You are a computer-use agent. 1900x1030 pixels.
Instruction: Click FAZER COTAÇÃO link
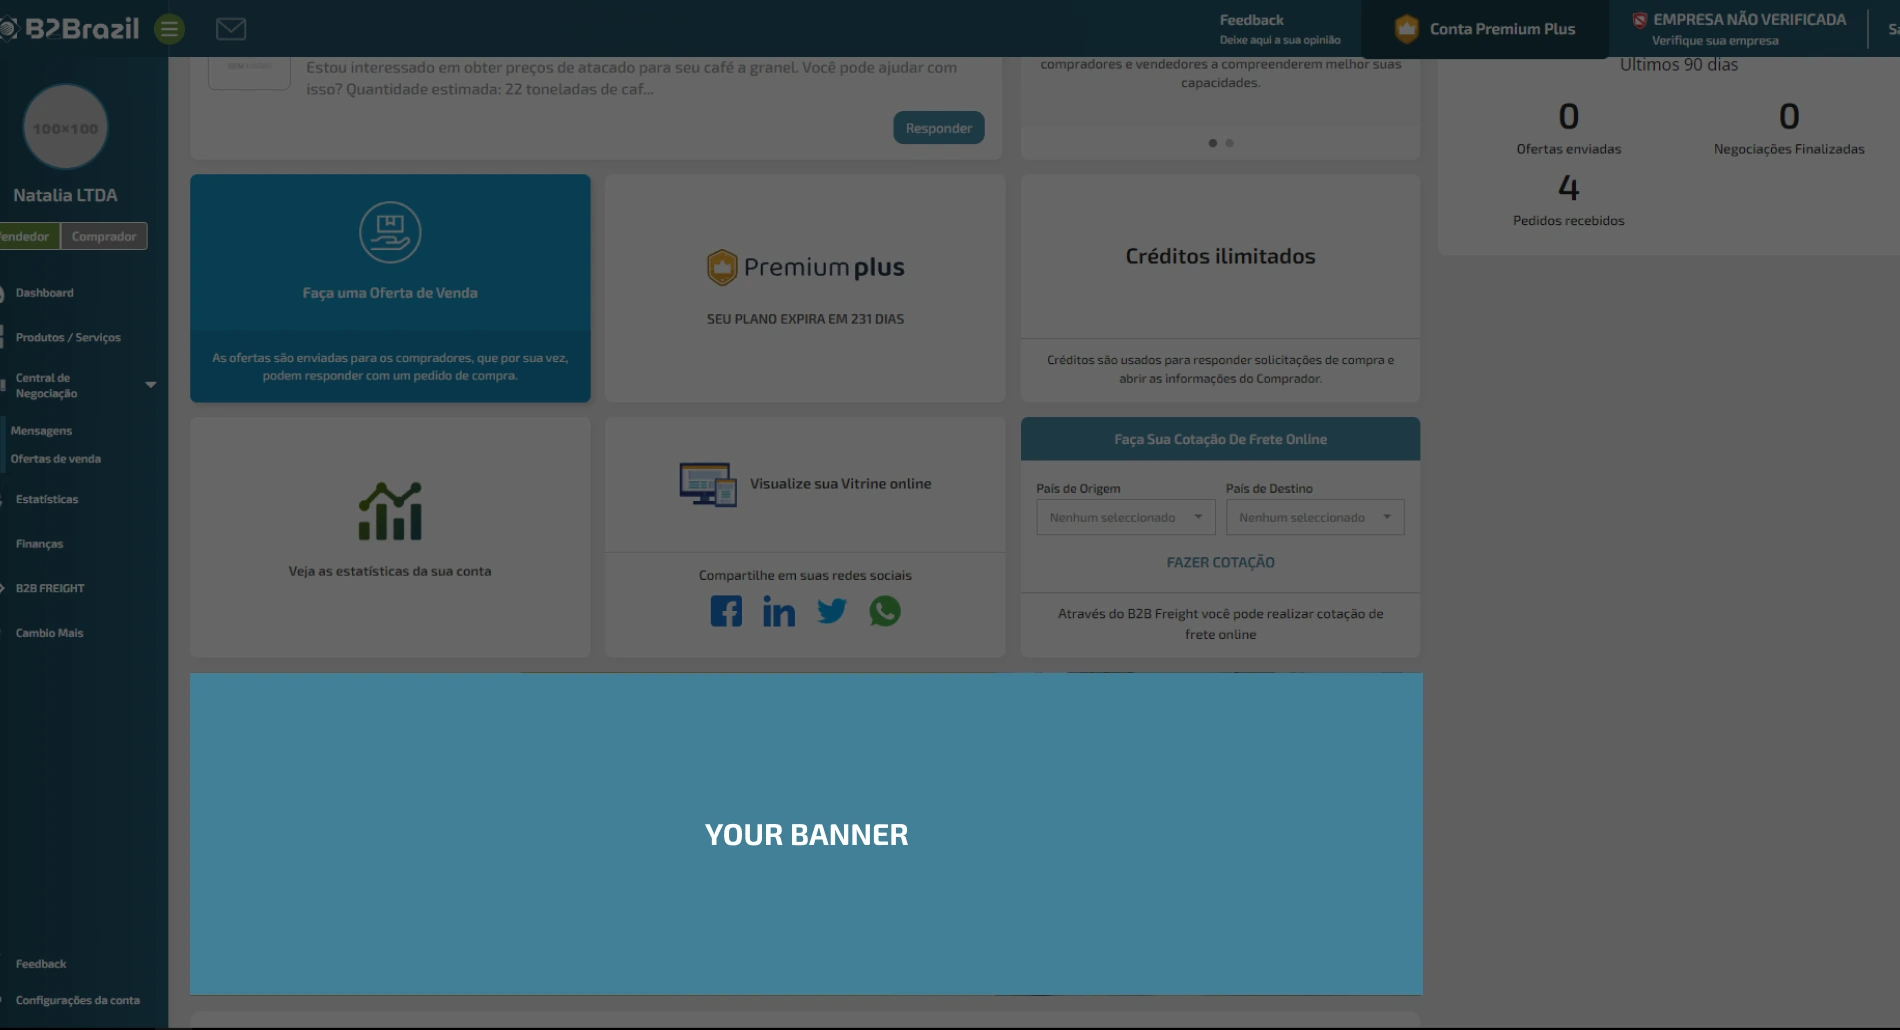click(1220, 562)
